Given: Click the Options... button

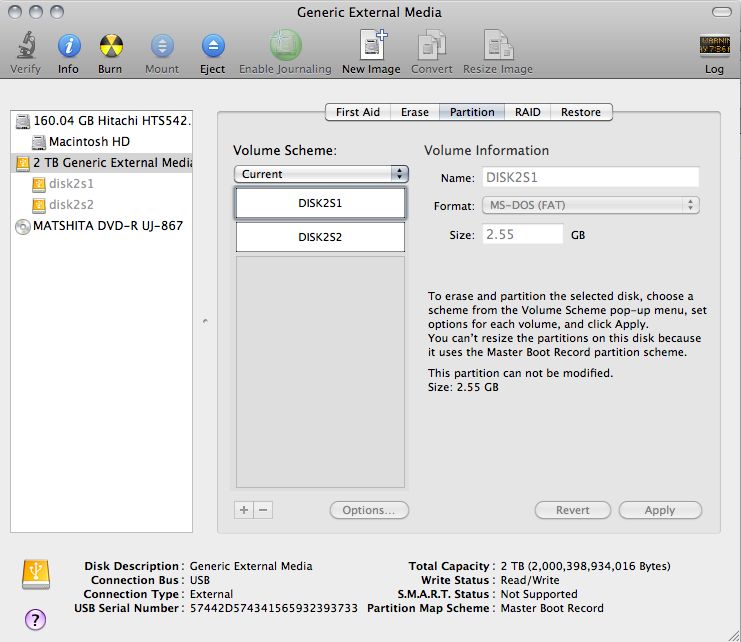Looking at the screenshot, I should [x=369, y=510].
